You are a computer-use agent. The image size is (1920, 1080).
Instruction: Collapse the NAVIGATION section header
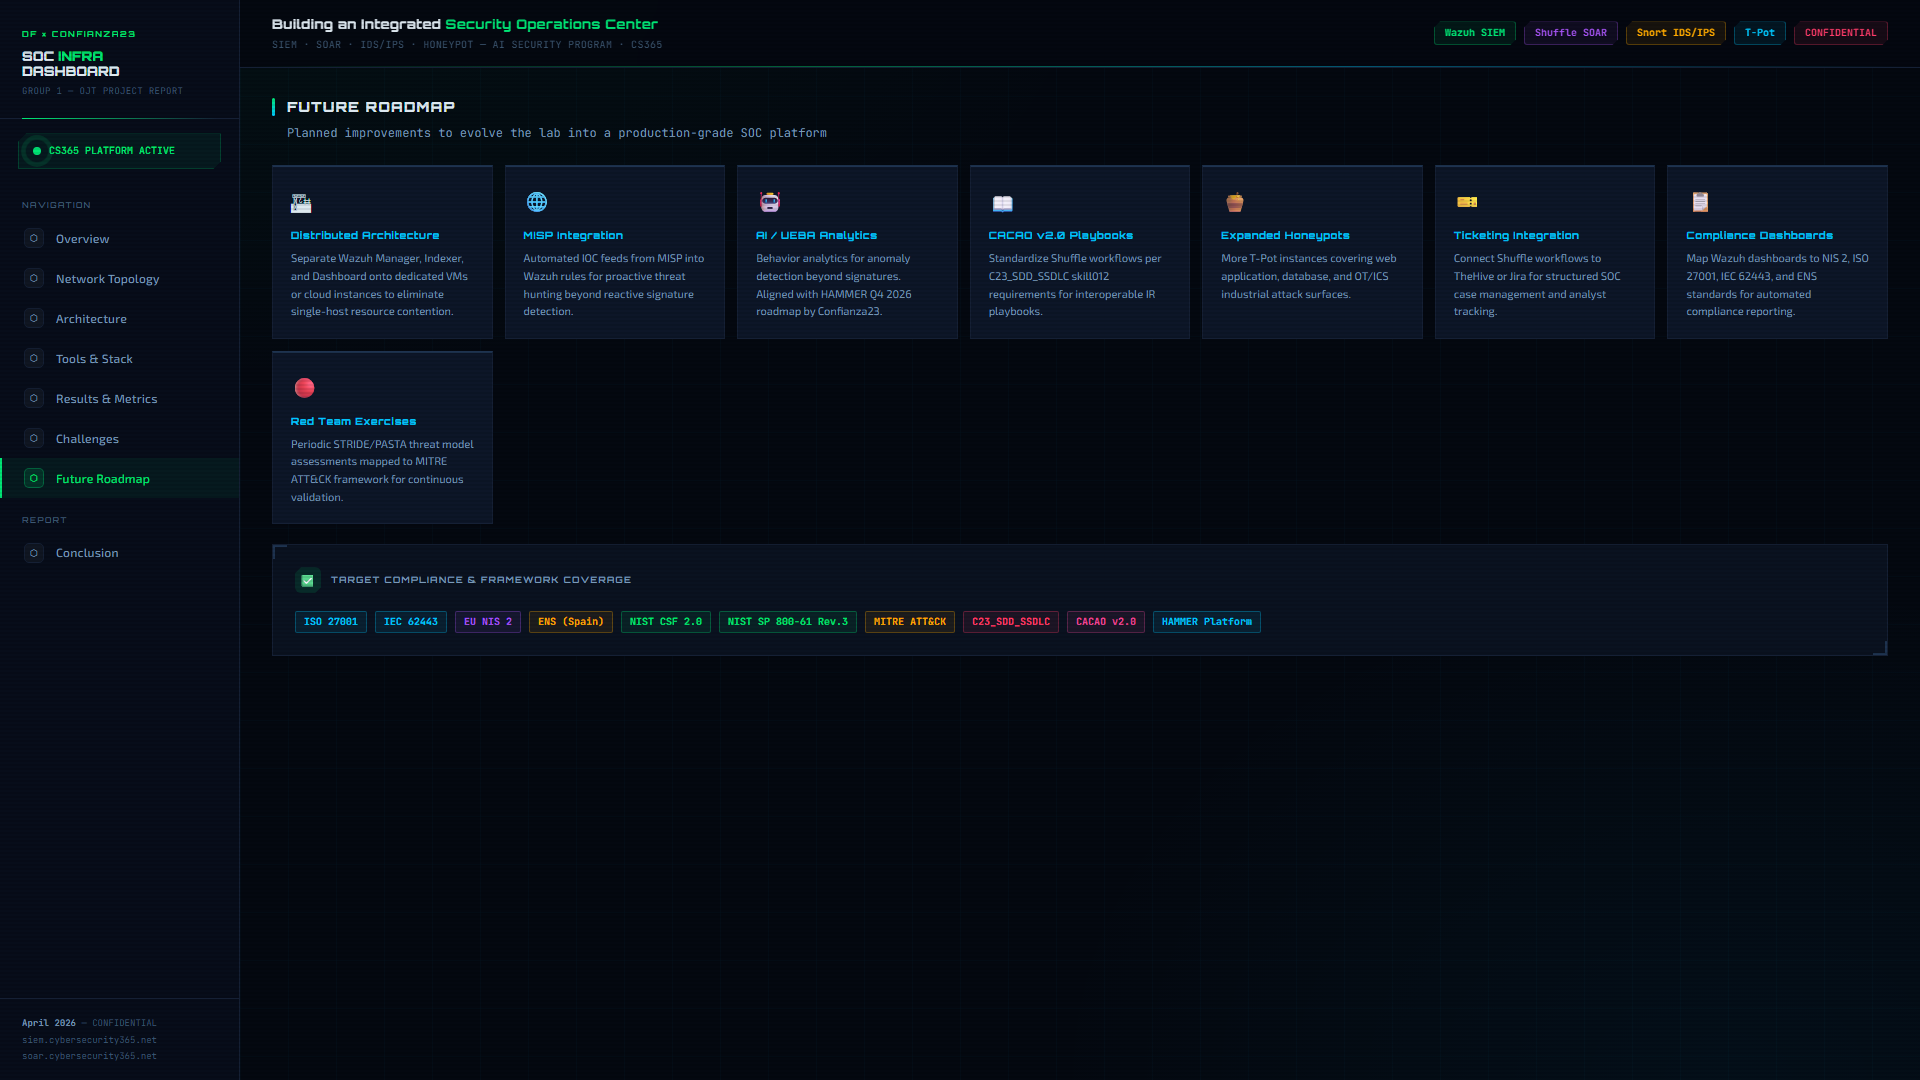(56, 204)
